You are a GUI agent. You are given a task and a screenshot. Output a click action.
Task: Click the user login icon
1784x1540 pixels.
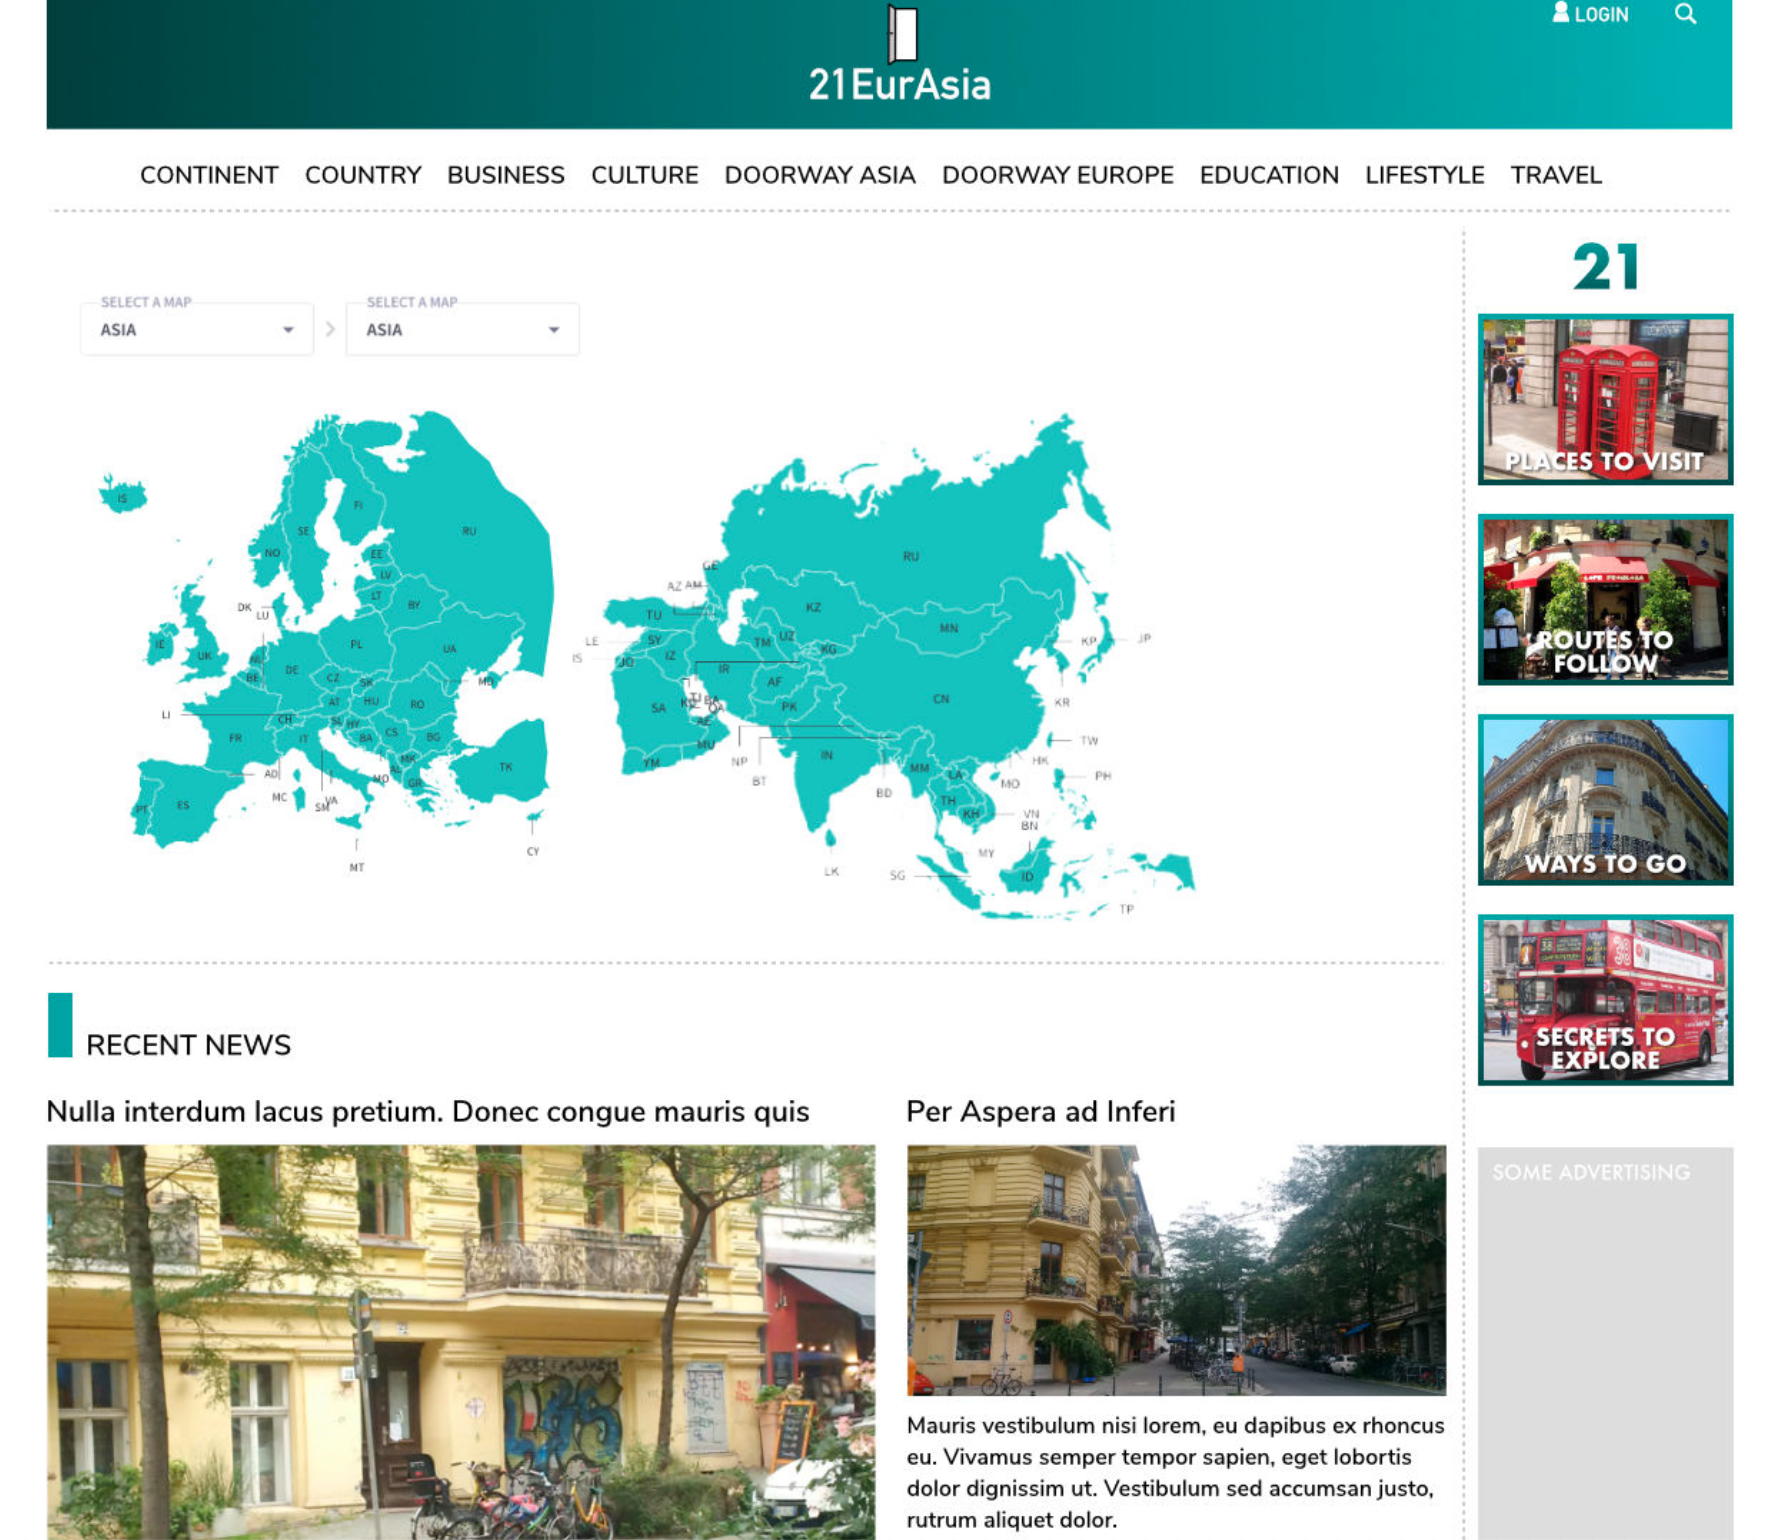coord(1560,13)
